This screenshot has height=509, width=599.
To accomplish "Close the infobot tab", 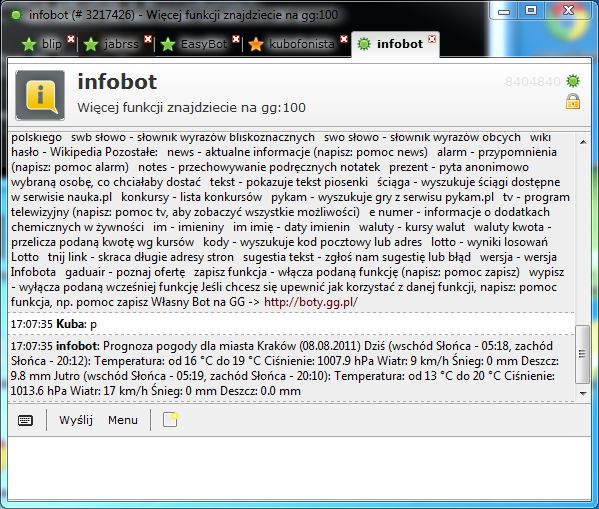I will [x=432, y=39].
